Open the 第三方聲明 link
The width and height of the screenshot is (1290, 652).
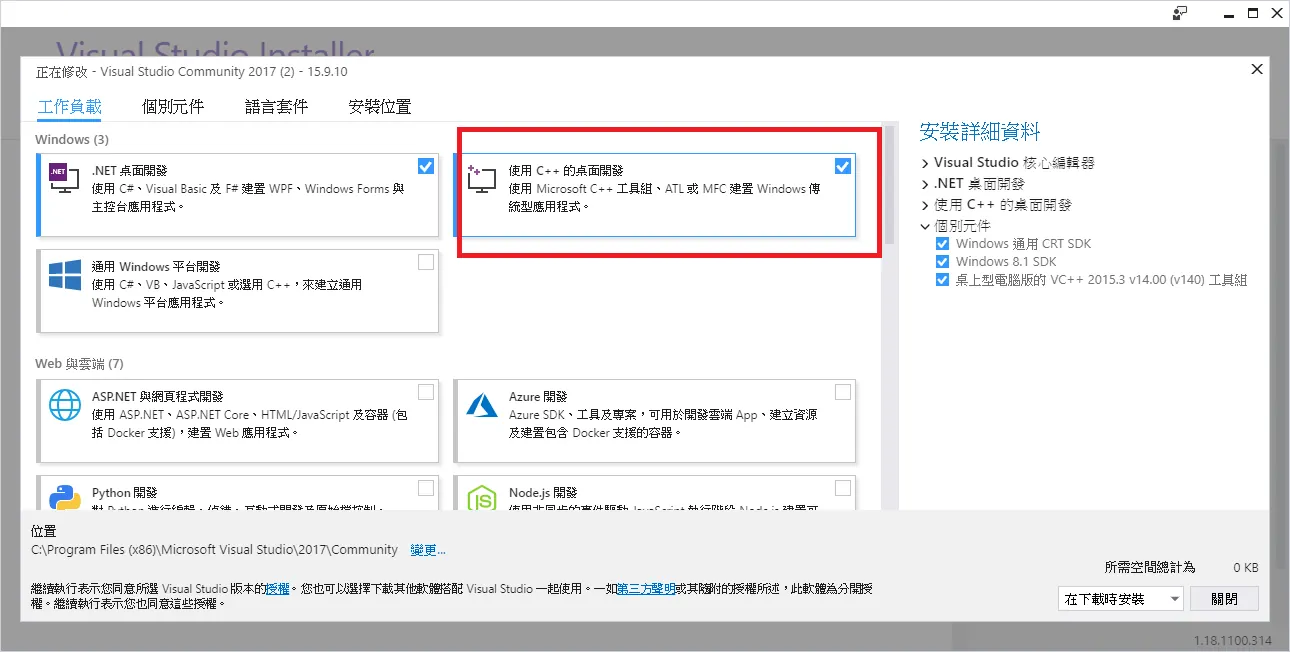click(646, 589)
